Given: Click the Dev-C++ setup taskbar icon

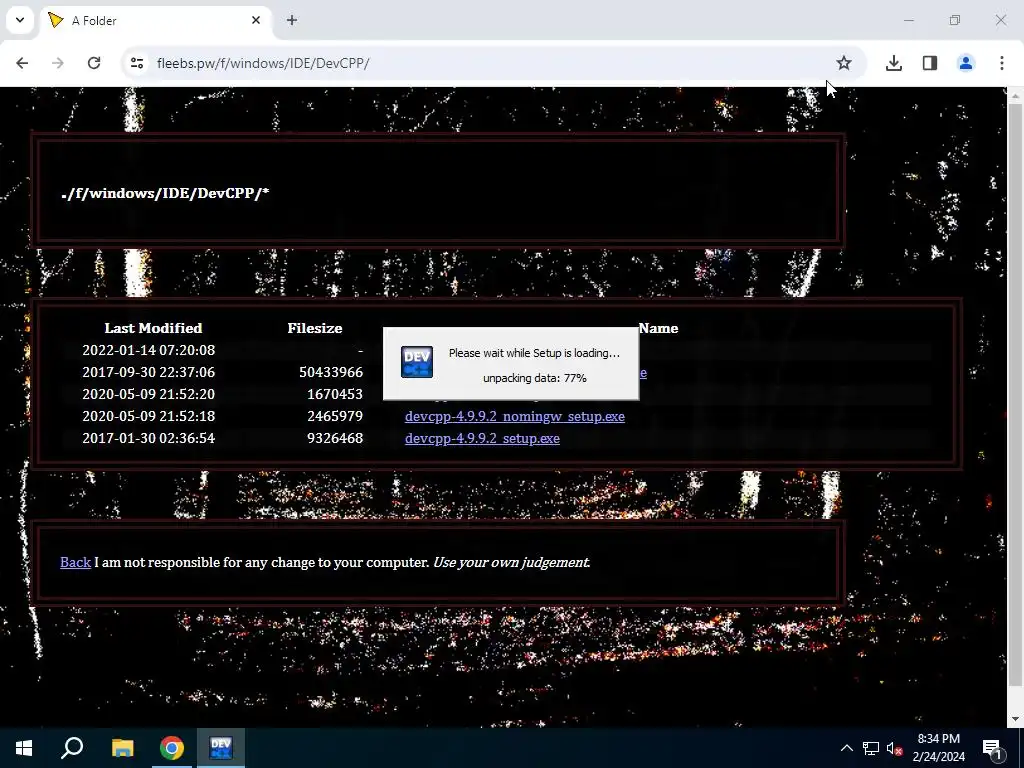Looking at the screenshot, I should click(221, 748).
